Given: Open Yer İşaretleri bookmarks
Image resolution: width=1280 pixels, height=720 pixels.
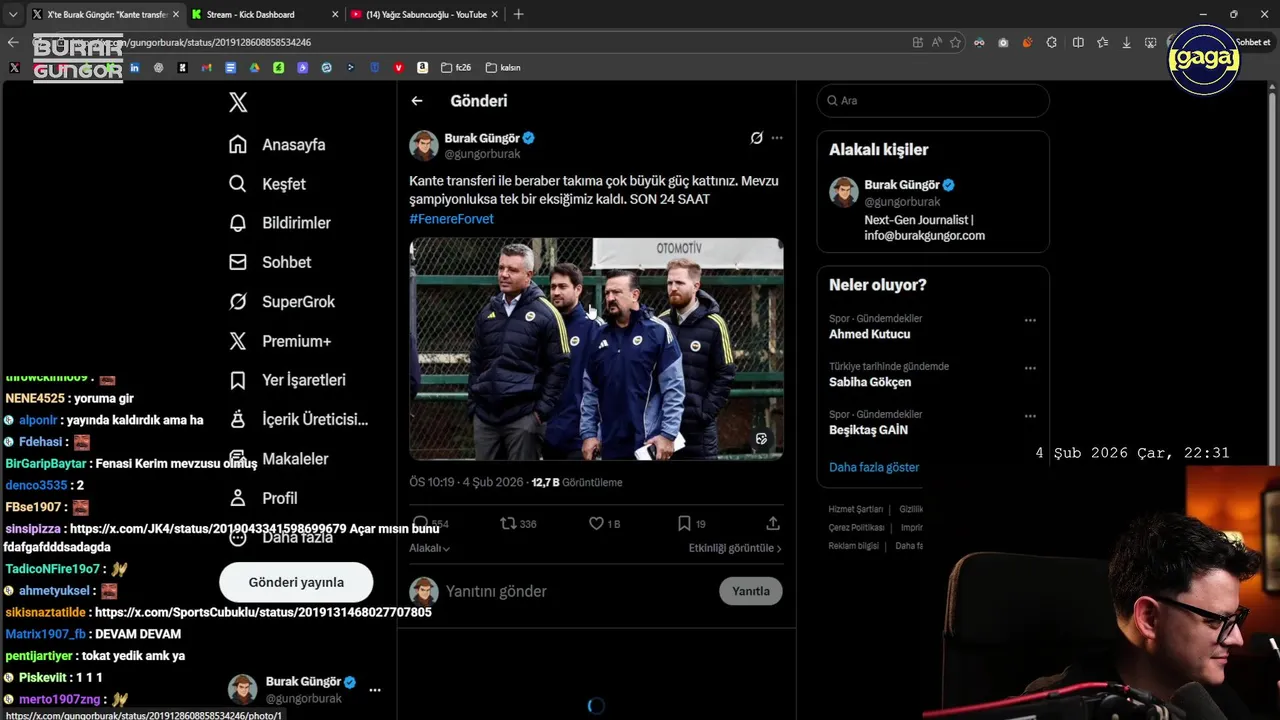Looking at the screenshot, I should click(287, 380).
